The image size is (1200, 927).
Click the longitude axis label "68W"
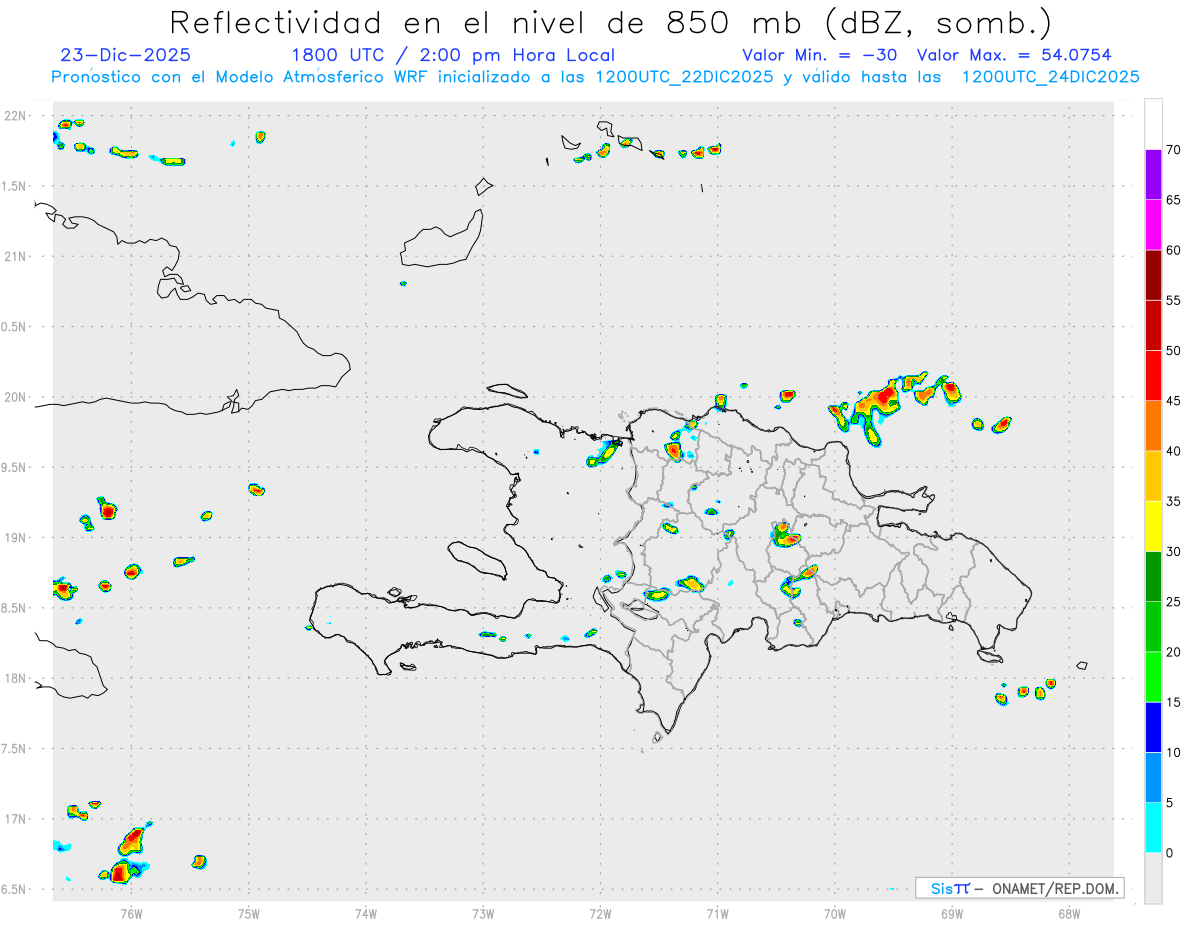pyautogui.click(x=1069, y=913)
